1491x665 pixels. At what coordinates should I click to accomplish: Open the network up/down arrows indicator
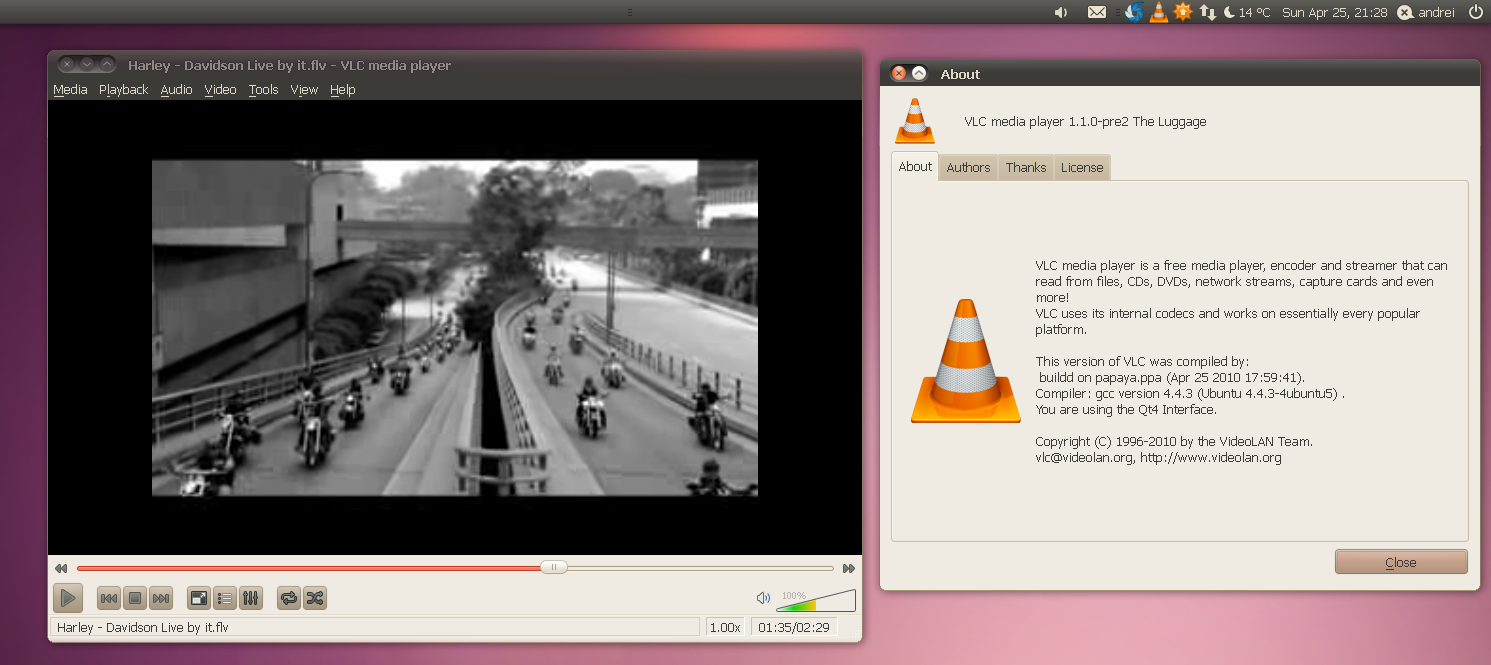tap(1208, 12)
